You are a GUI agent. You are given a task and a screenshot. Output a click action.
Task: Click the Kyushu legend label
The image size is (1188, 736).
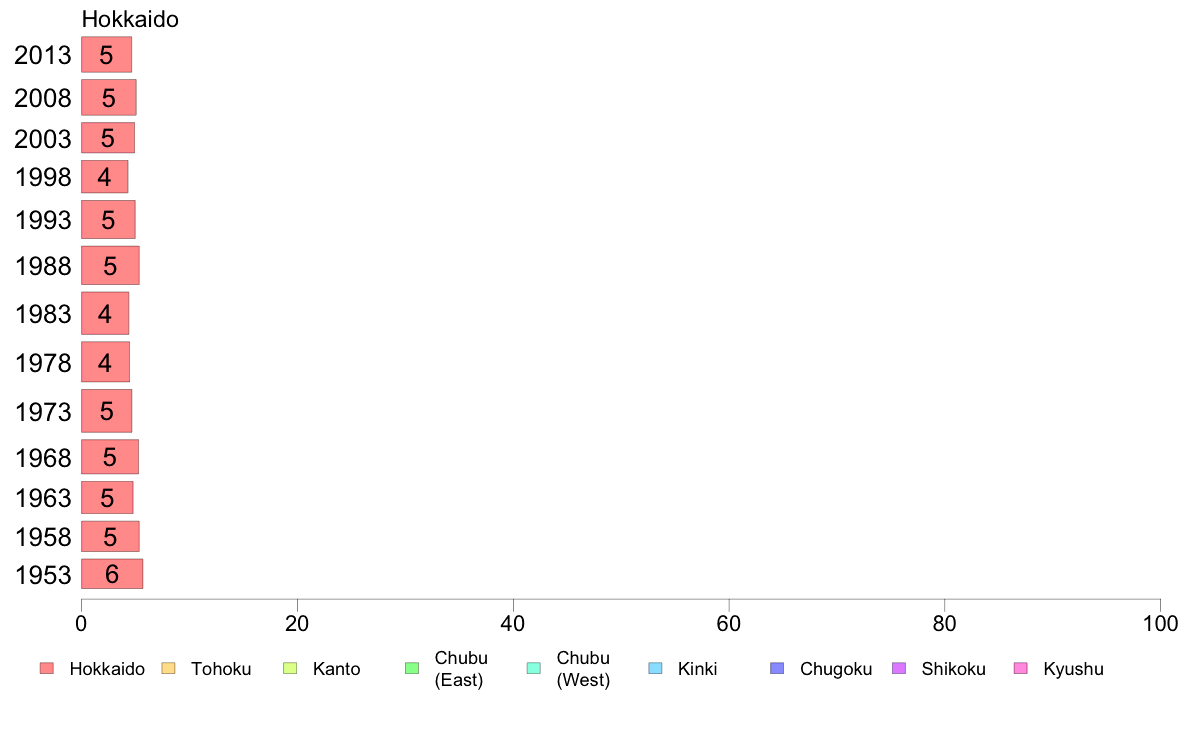pos(1073,669)
